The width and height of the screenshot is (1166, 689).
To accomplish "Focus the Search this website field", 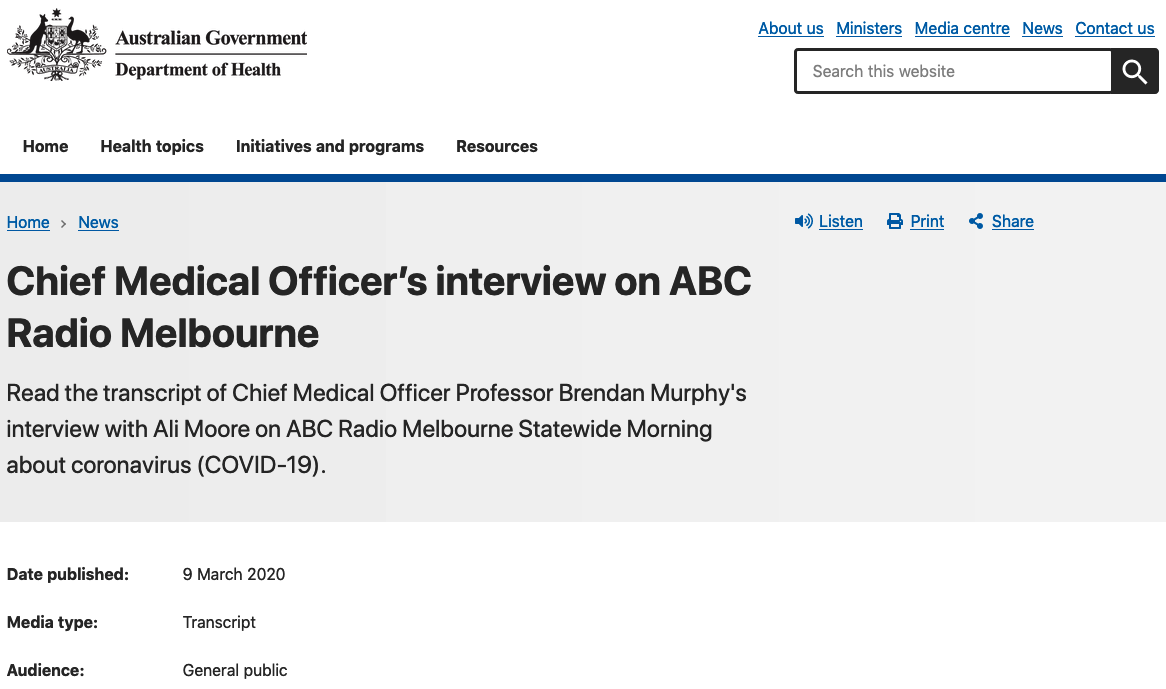I will (x=953, y=71).
